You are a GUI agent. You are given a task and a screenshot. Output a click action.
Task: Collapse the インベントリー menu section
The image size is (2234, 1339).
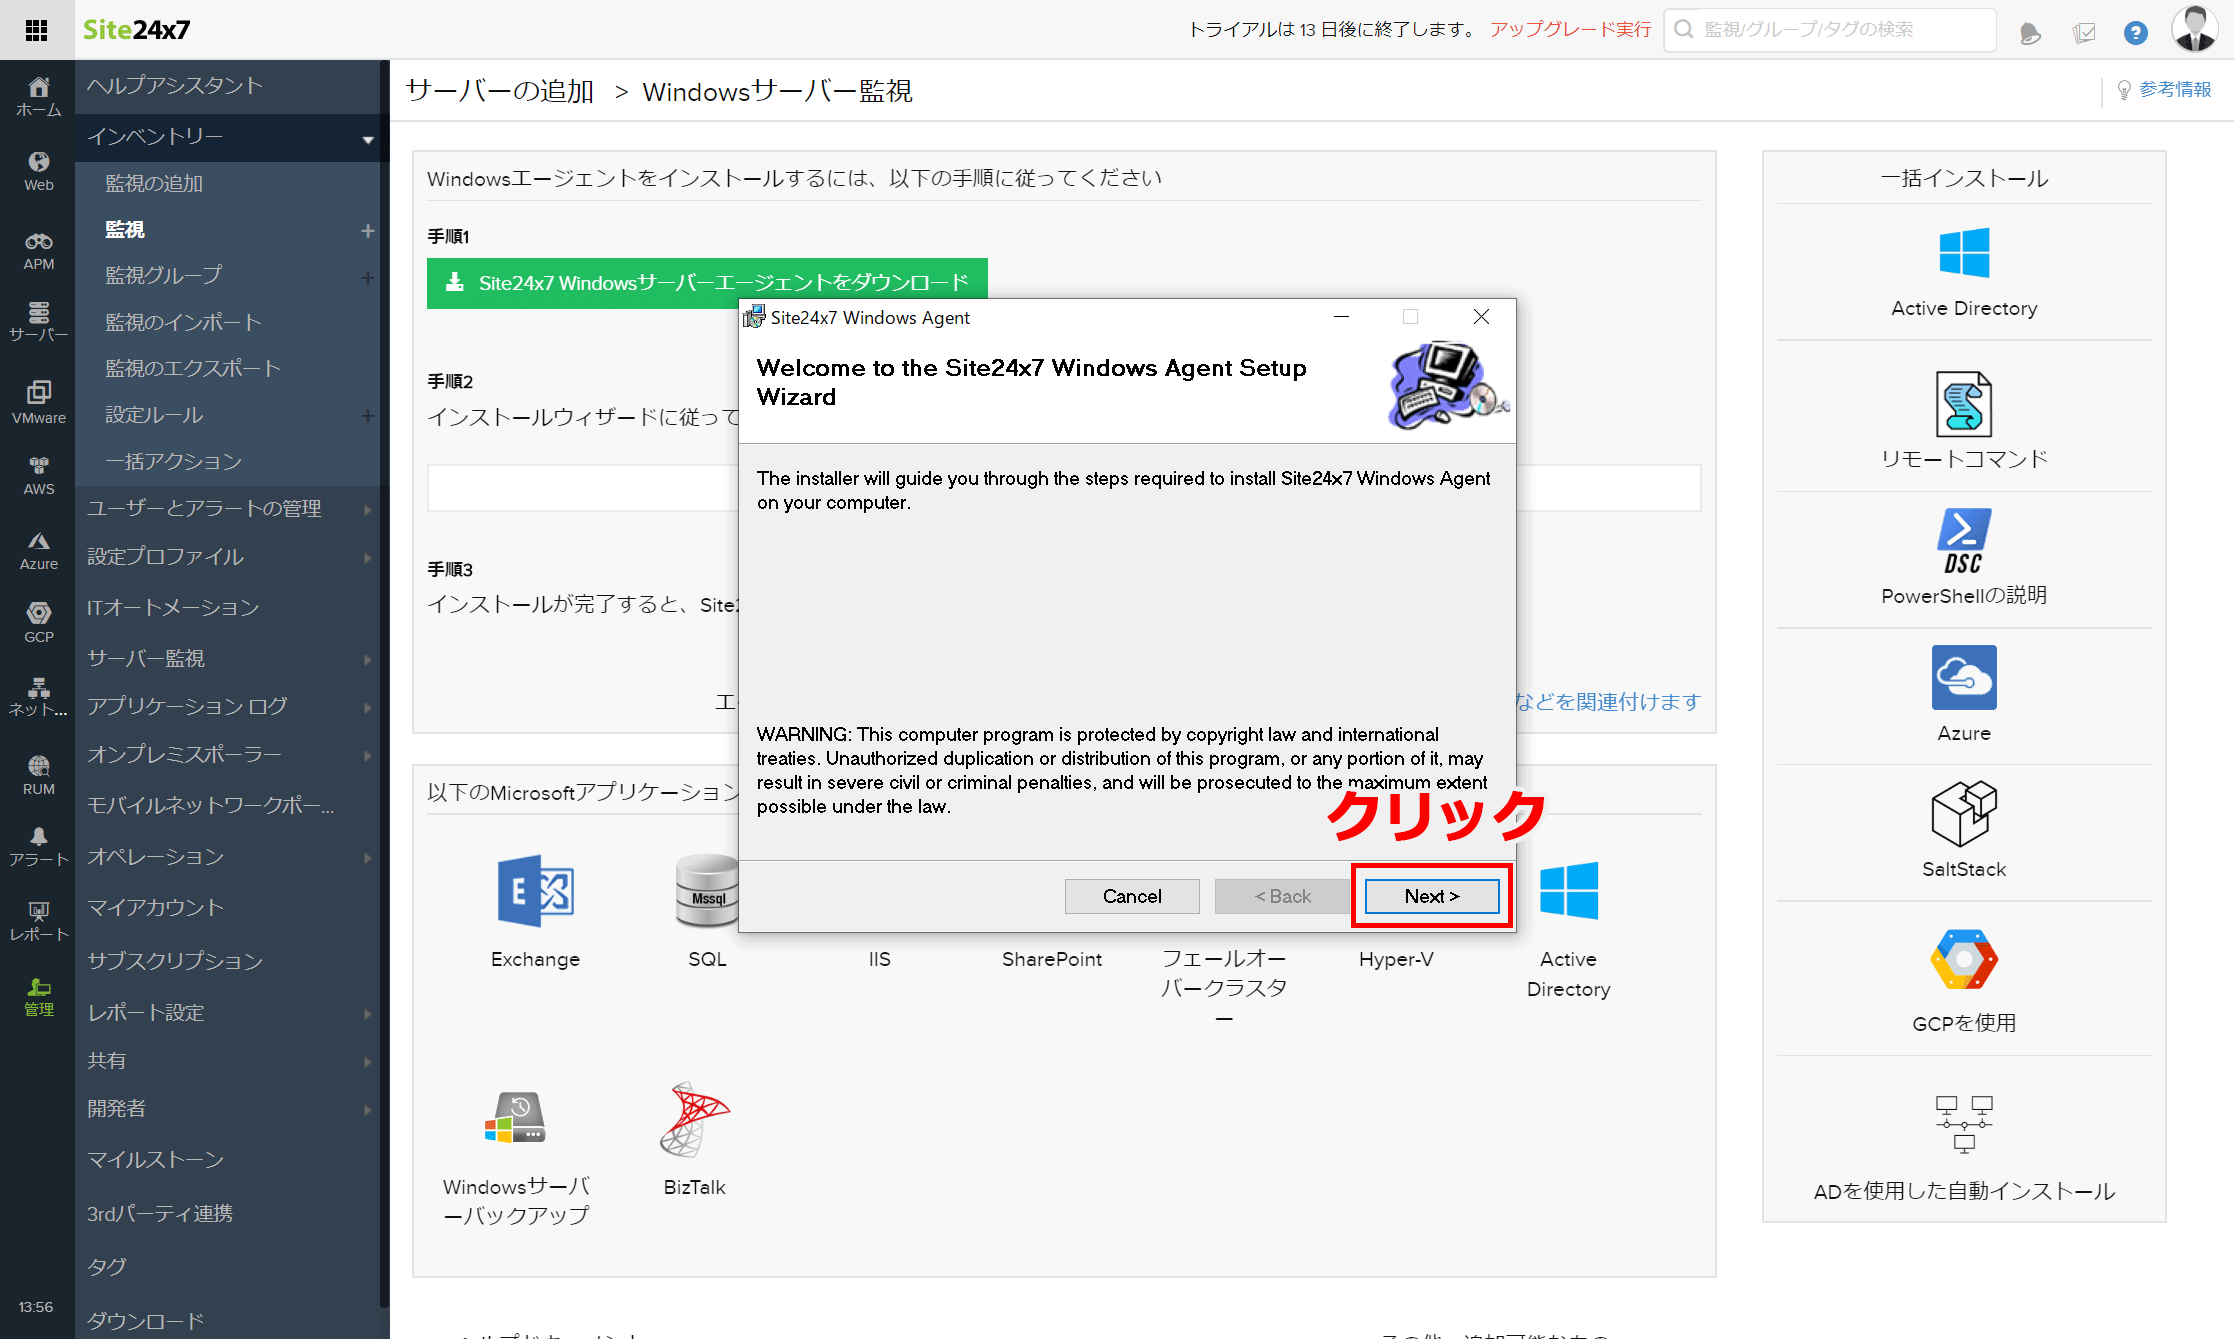click(368, 139)
